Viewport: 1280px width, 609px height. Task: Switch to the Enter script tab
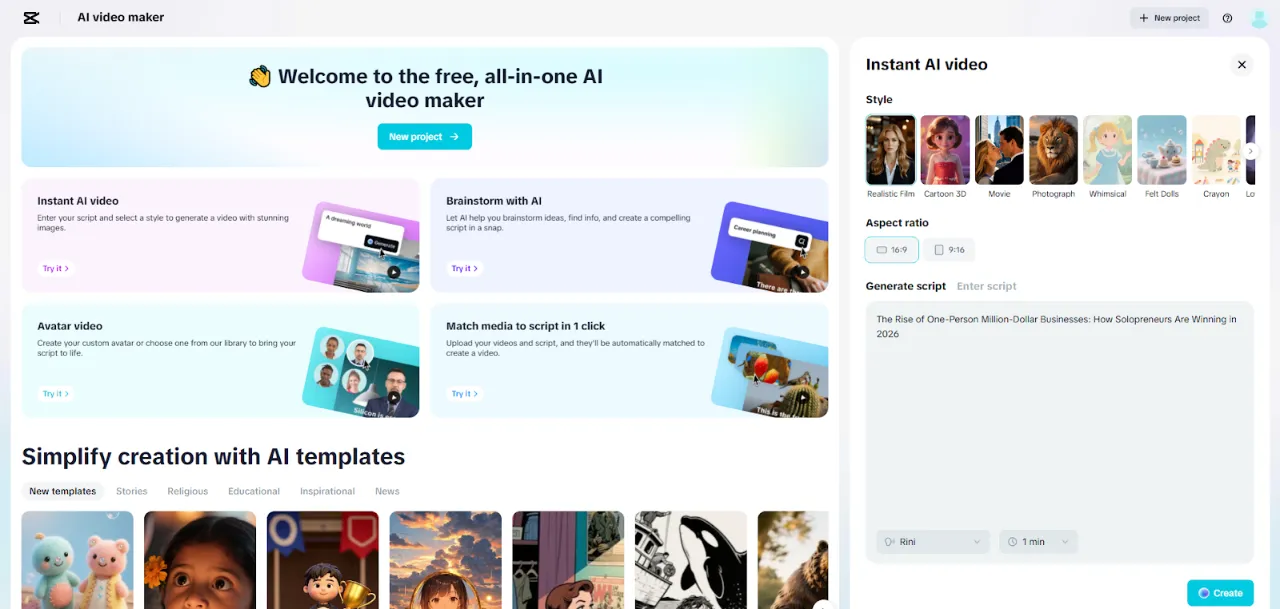[x=986, y=286]
